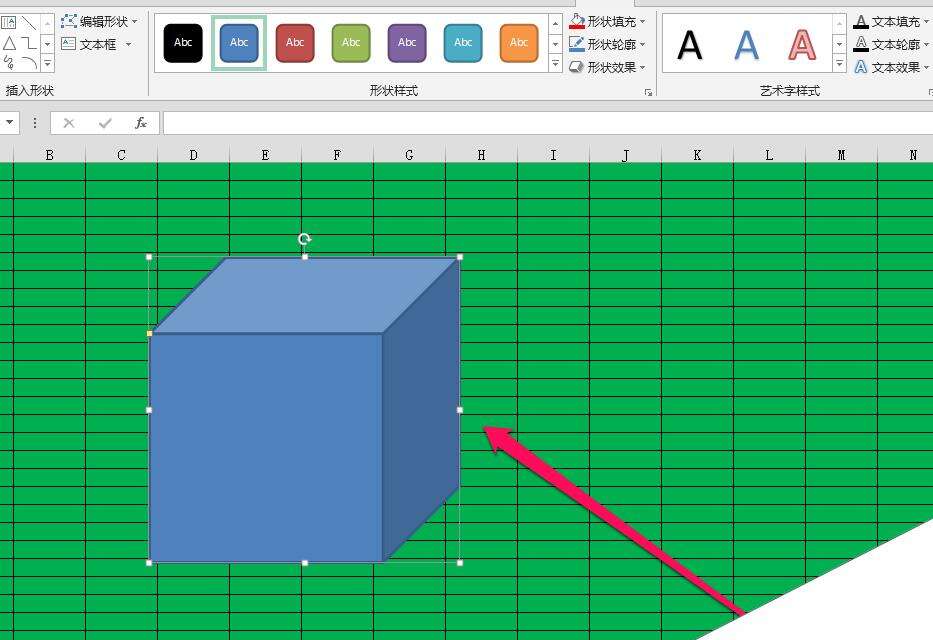This screenshot has width=933, height=640.
Task: Select the blue WordArt A style
Action: tap(746, 45)
